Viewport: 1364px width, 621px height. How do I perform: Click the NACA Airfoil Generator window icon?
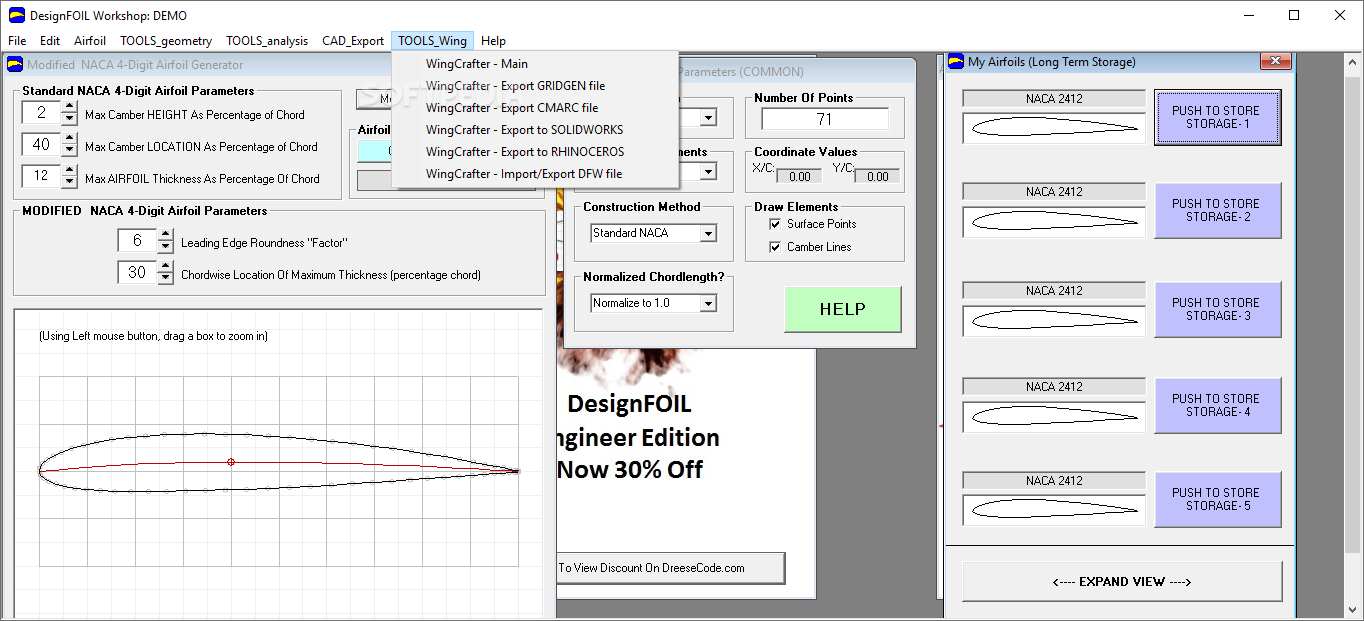[15, 65]
